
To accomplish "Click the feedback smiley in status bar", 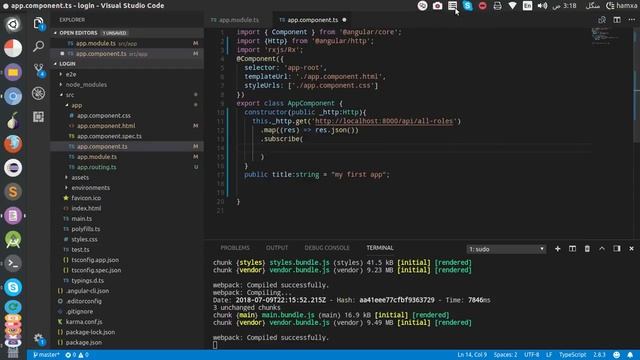I will (x=616, y=355).
